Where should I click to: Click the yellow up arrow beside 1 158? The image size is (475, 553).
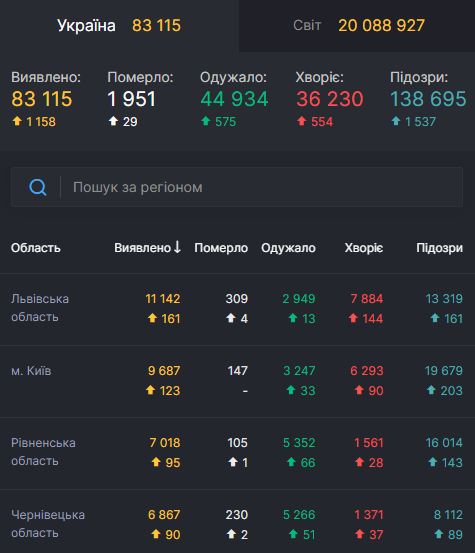pyautogui.click(x=17, y=121)
